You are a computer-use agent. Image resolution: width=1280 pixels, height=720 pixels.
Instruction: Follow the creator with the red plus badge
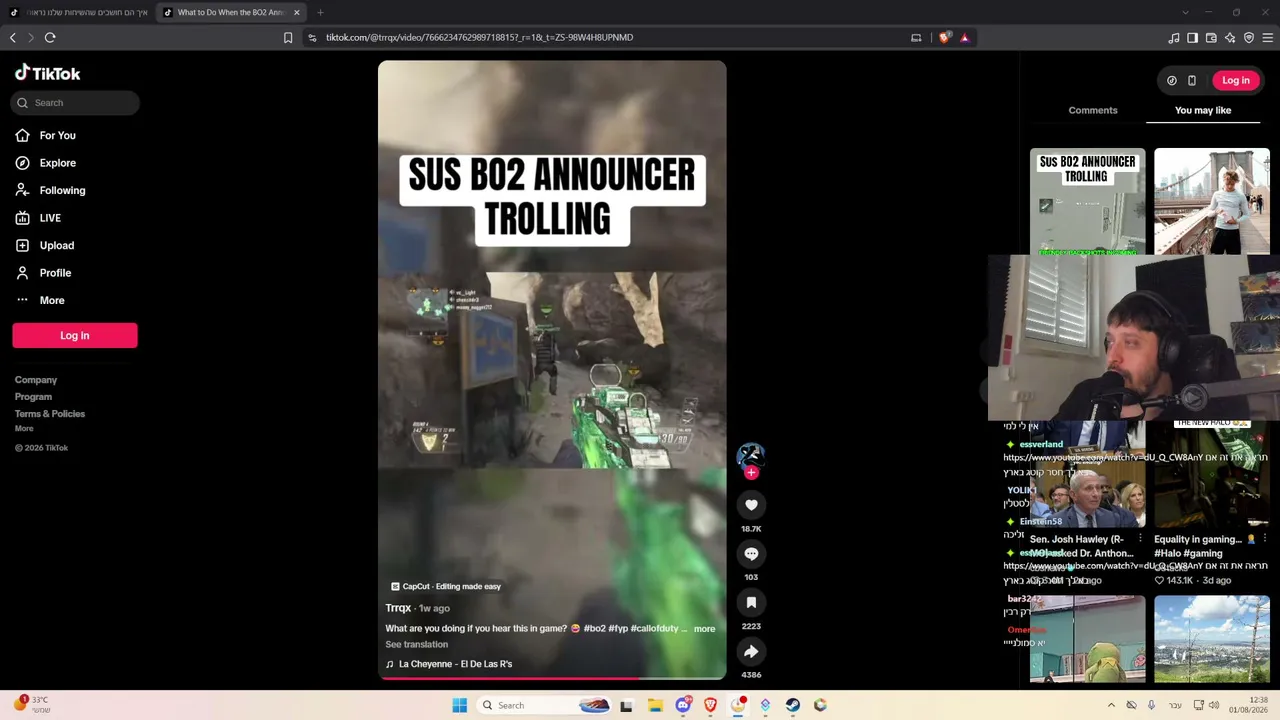click(751, 473)
